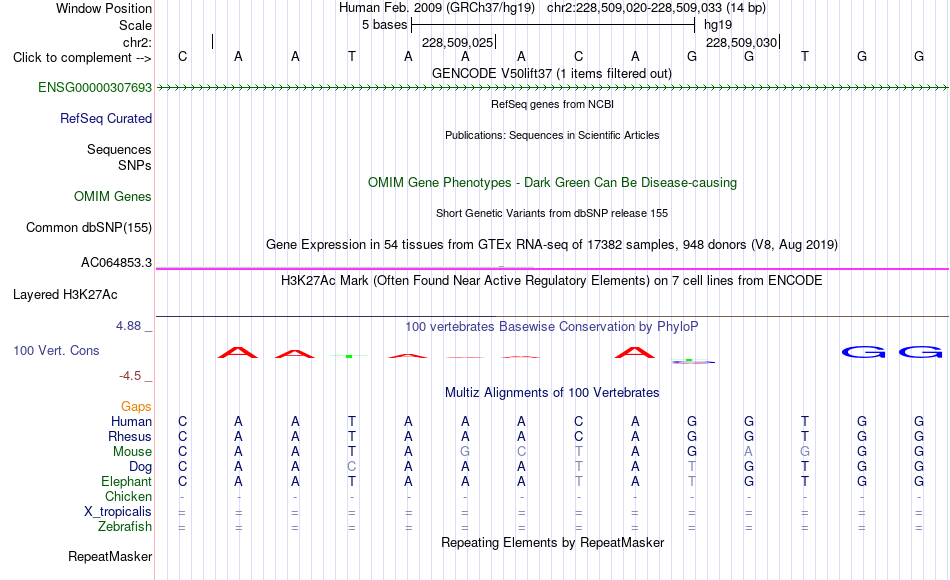Viewport: 950px width, 580px height.
Task: Click the OMIM Genes track label
Action: (113, 196)
